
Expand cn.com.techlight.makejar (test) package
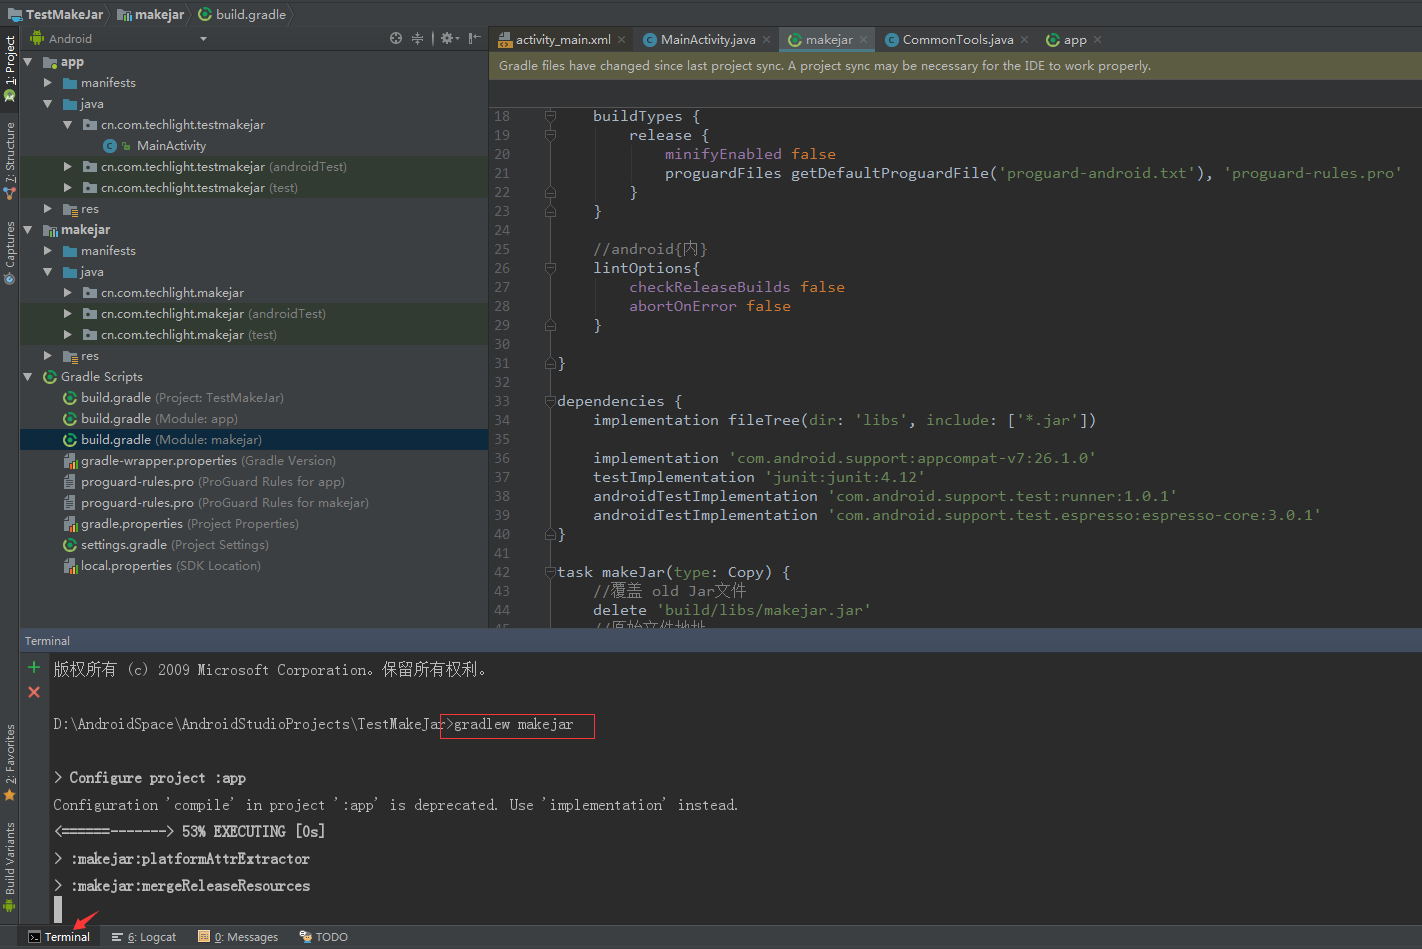pyautogui.click(x=68, y=335)
